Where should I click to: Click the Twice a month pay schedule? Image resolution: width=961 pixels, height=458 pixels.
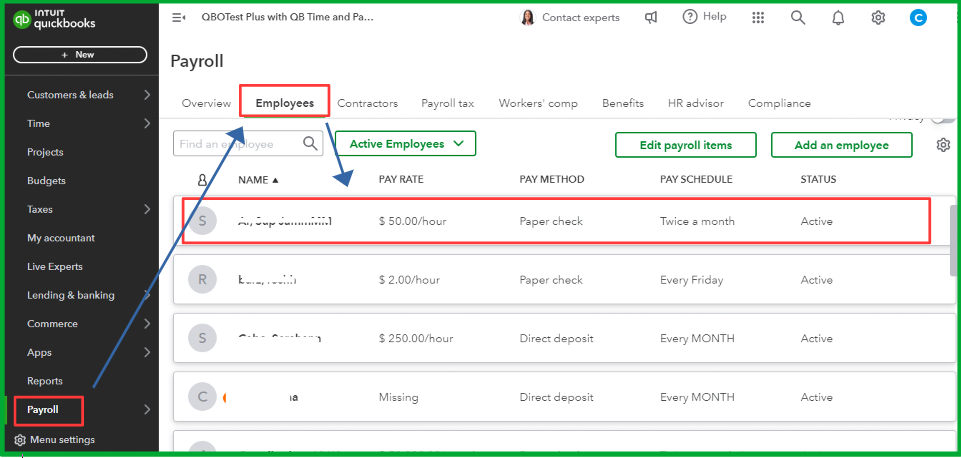(697, 221)
